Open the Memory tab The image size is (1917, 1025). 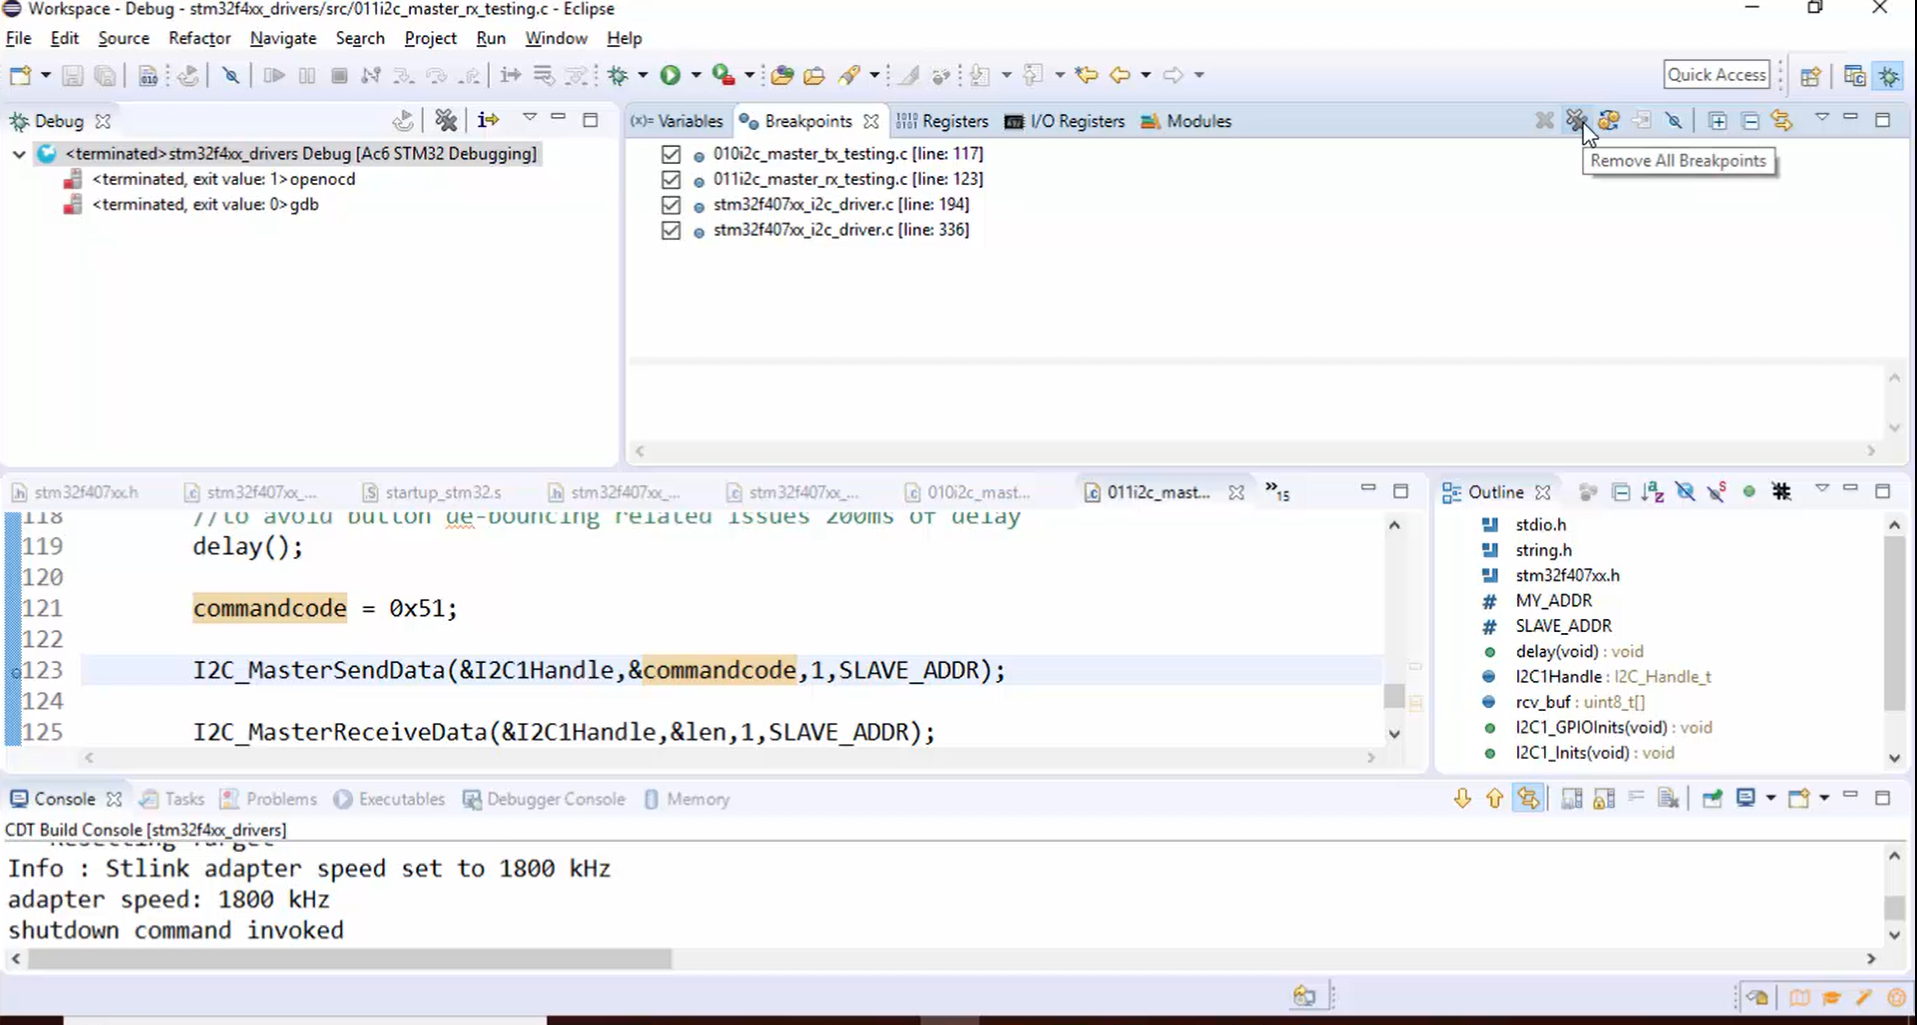point(687,799)
